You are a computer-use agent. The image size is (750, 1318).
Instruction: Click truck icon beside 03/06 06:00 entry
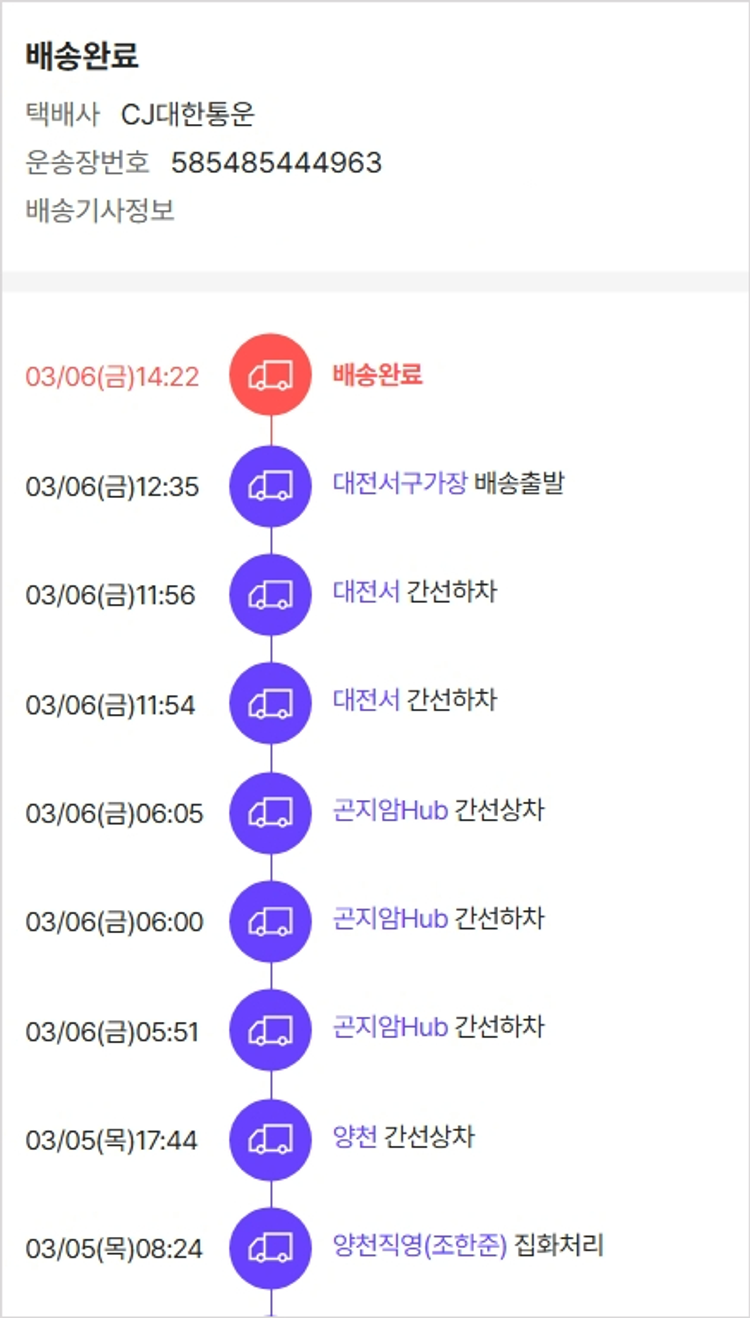pos(270,921)
